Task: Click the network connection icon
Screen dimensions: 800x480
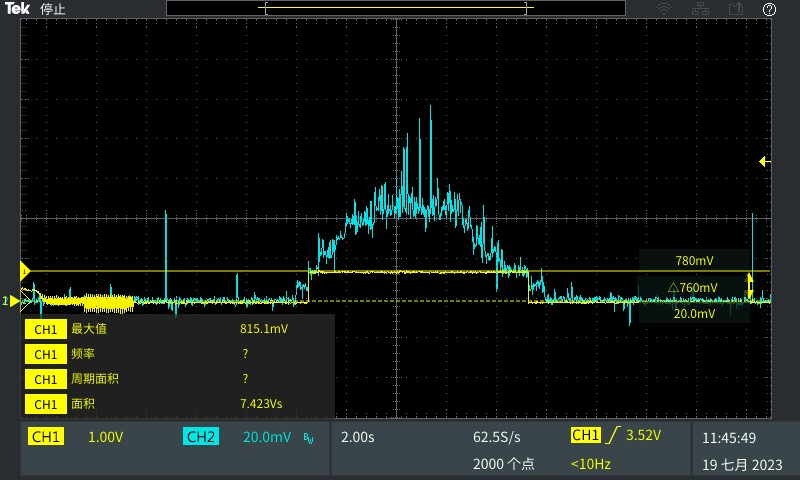Action: pos(700,9)
